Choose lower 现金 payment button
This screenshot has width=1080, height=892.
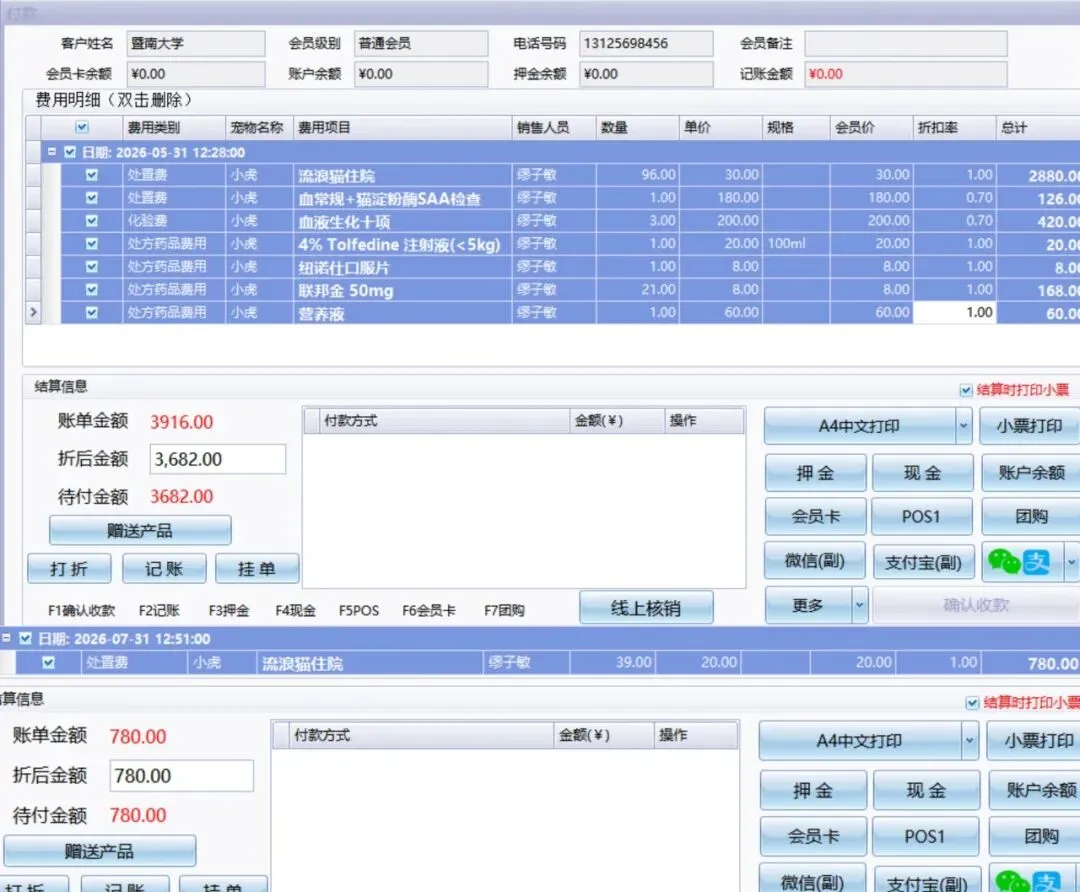926,791
